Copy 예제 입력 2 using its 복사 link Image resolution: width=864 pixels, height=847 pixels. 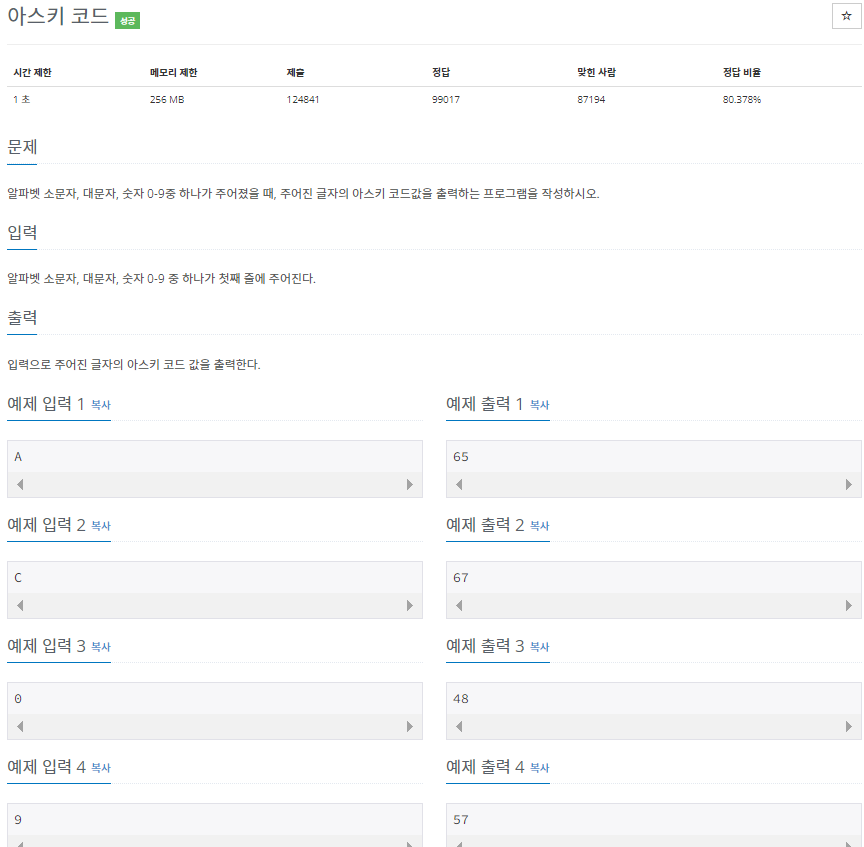(x=103, y=527)
